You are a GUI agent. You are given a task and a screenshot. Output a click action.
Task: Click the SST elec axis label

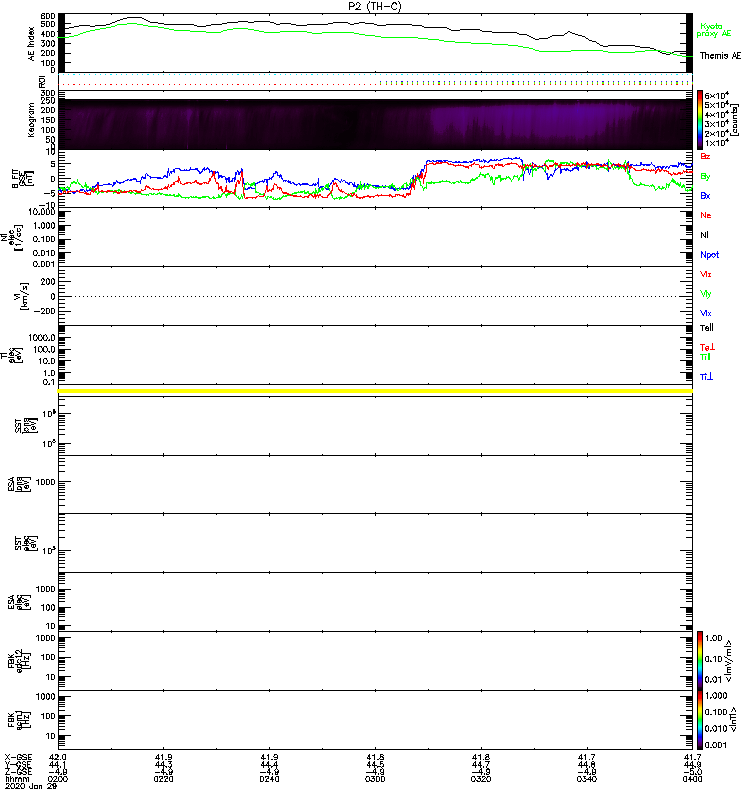point(26,543)
